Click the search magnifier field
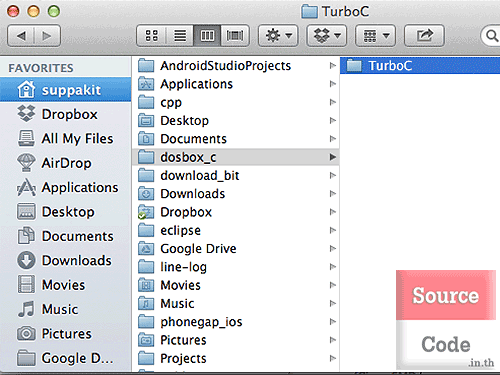This screenshot has height=375, width=500. pyautogui.click(x=491, y=35)
